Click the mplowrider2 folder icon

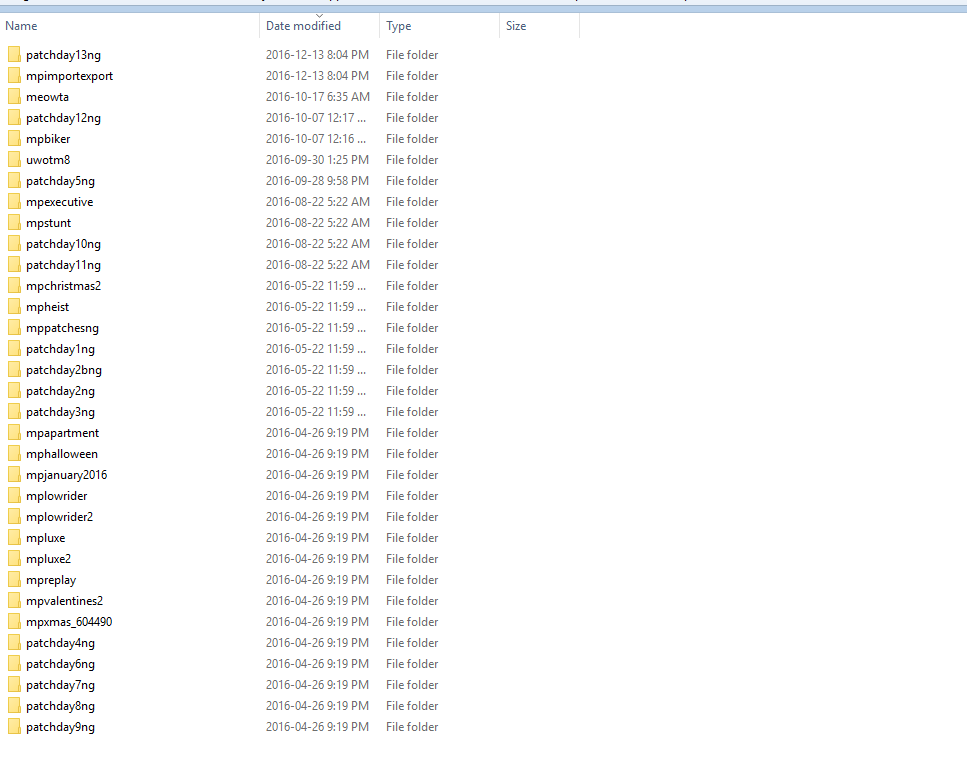click(14, 517)
